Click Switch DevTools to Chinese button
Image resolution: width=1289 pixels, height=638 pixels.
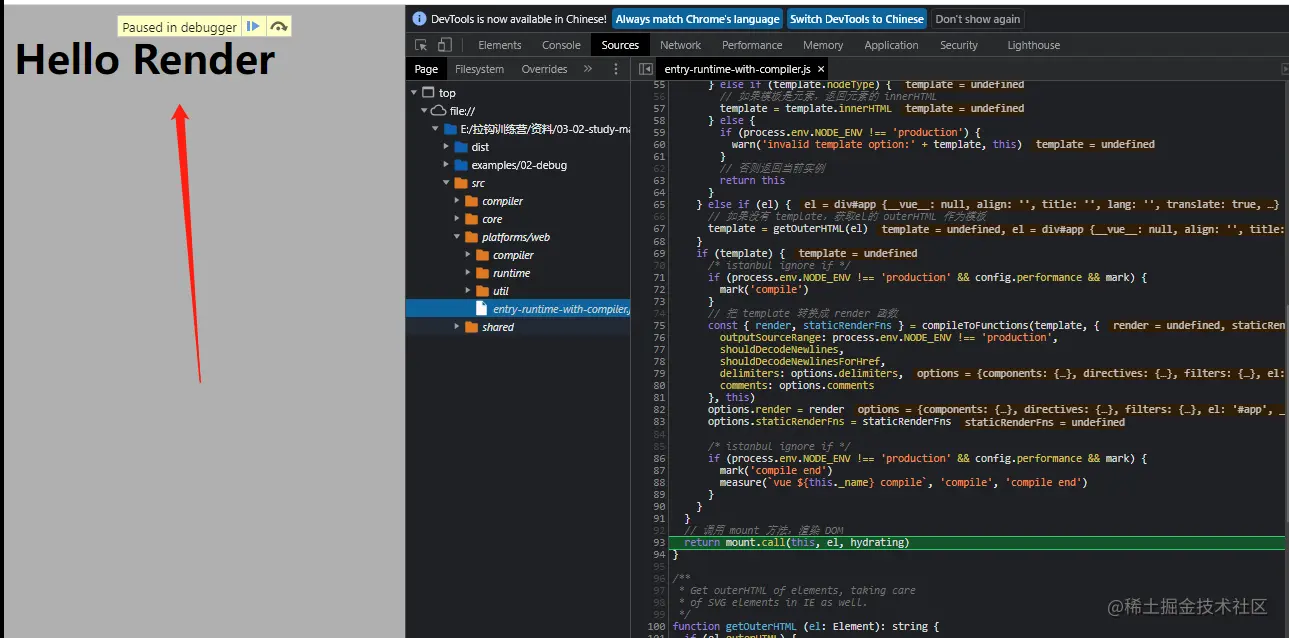click(x=856, y=19)
